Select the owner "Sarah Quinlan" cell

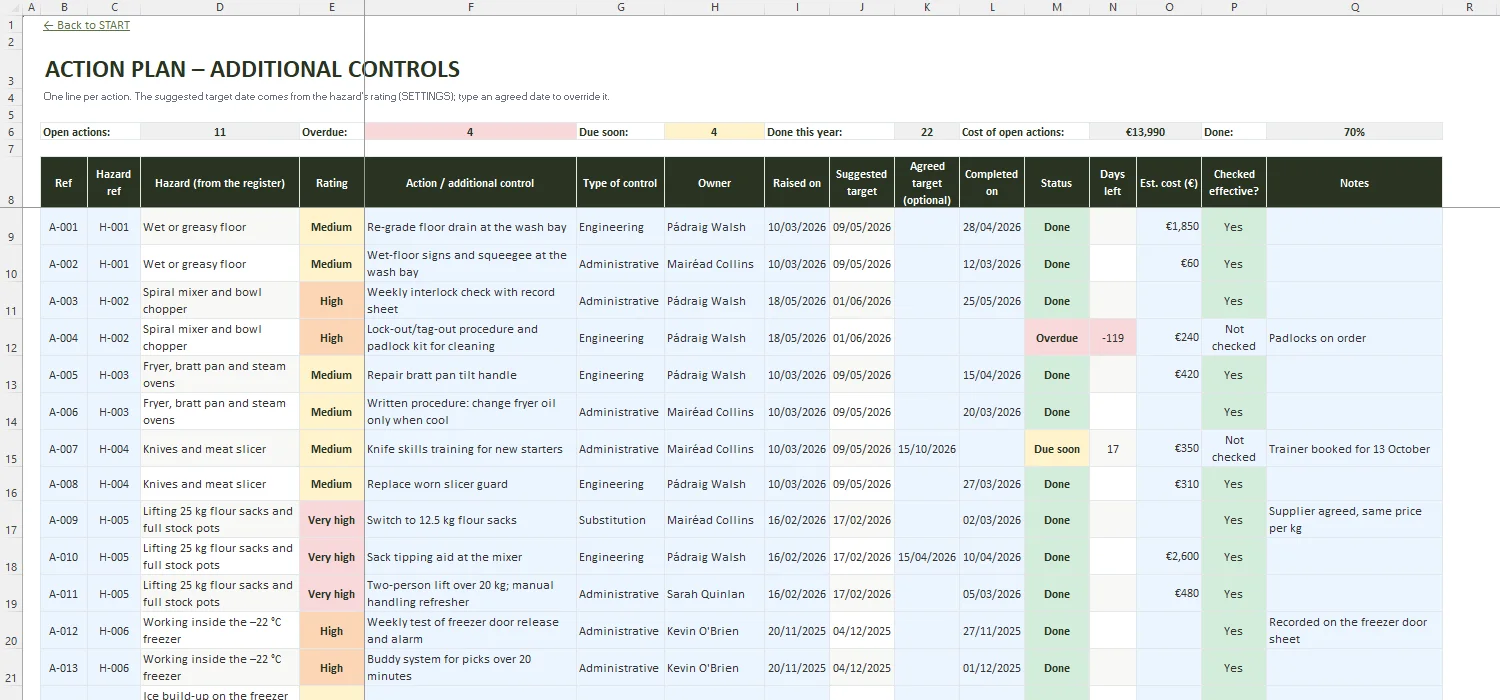[714, 594]
